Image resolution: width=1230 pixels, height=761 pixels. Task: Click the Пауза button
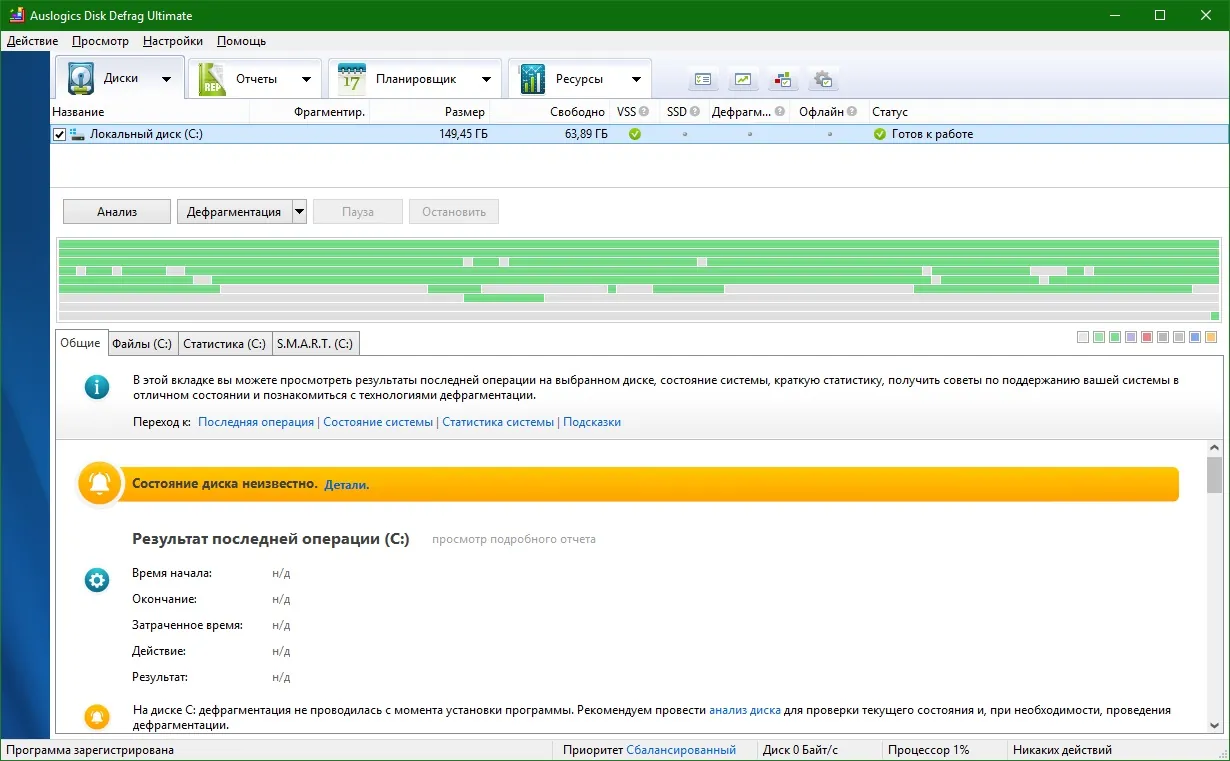point(358,212)
